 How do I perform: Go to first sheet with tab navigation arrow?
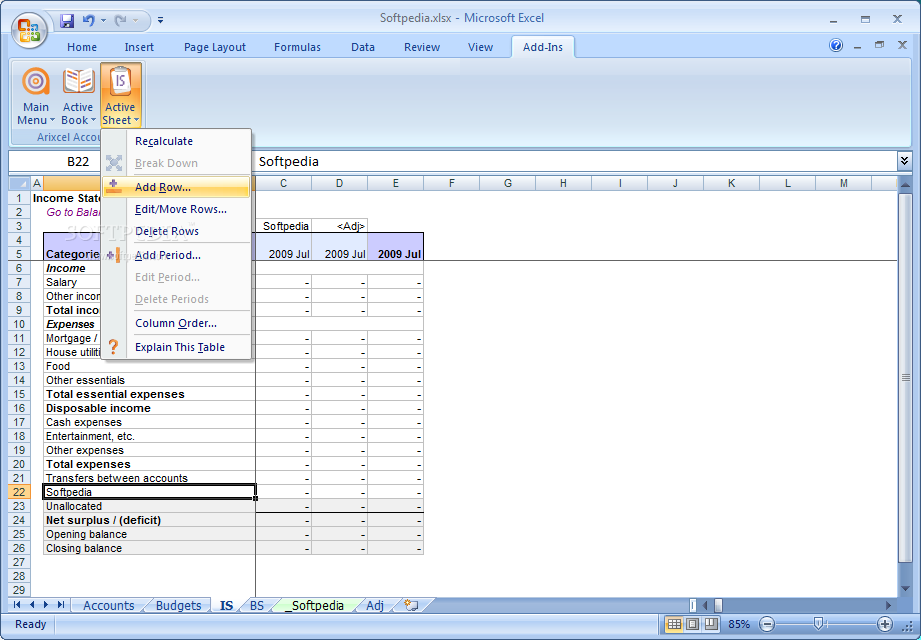tap(17, 605)
